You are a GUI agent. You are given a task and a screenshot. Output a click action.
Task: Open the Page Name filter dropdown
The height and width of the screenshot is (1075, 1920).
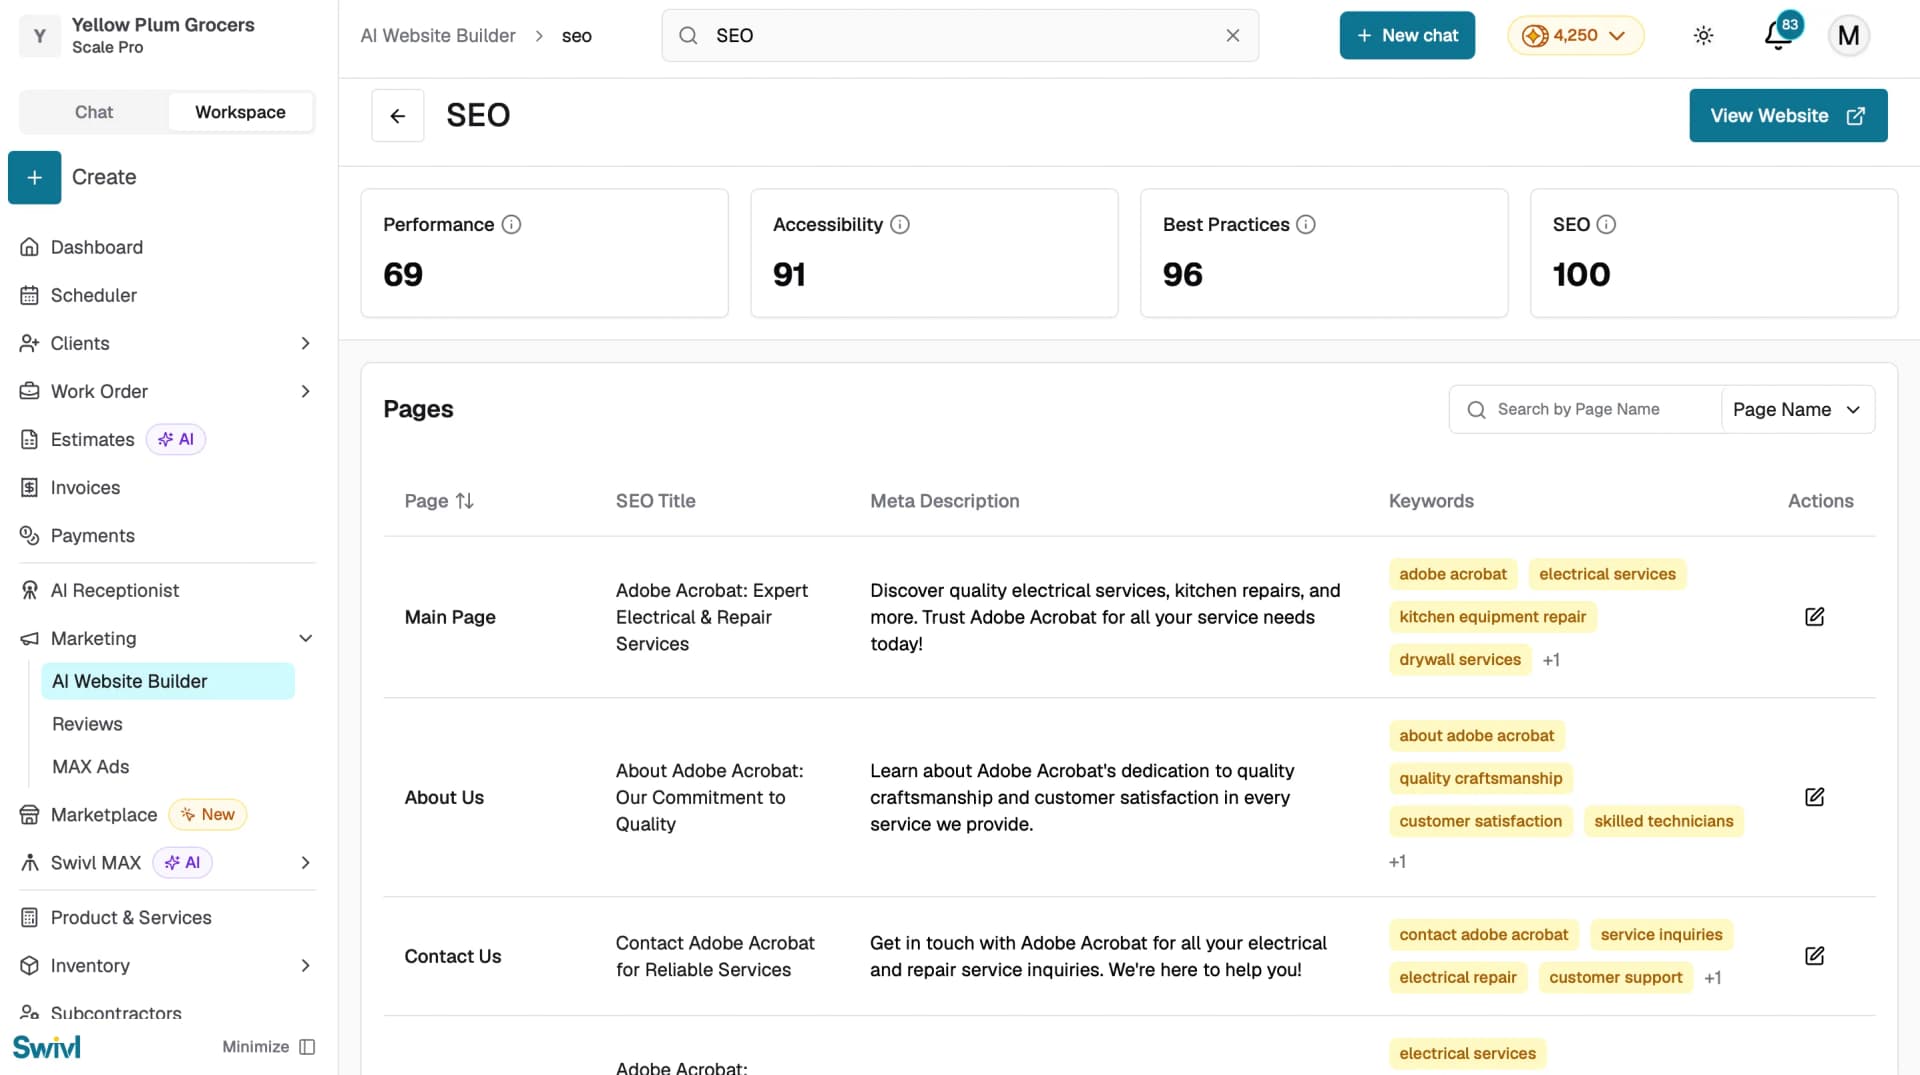point(1797,410)
